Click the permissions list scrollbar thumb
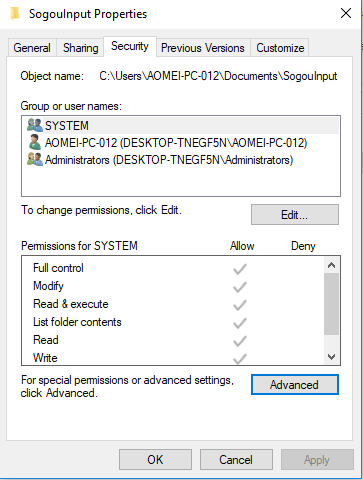This screenshot has height=480, width=363. [x=331, y=304]
